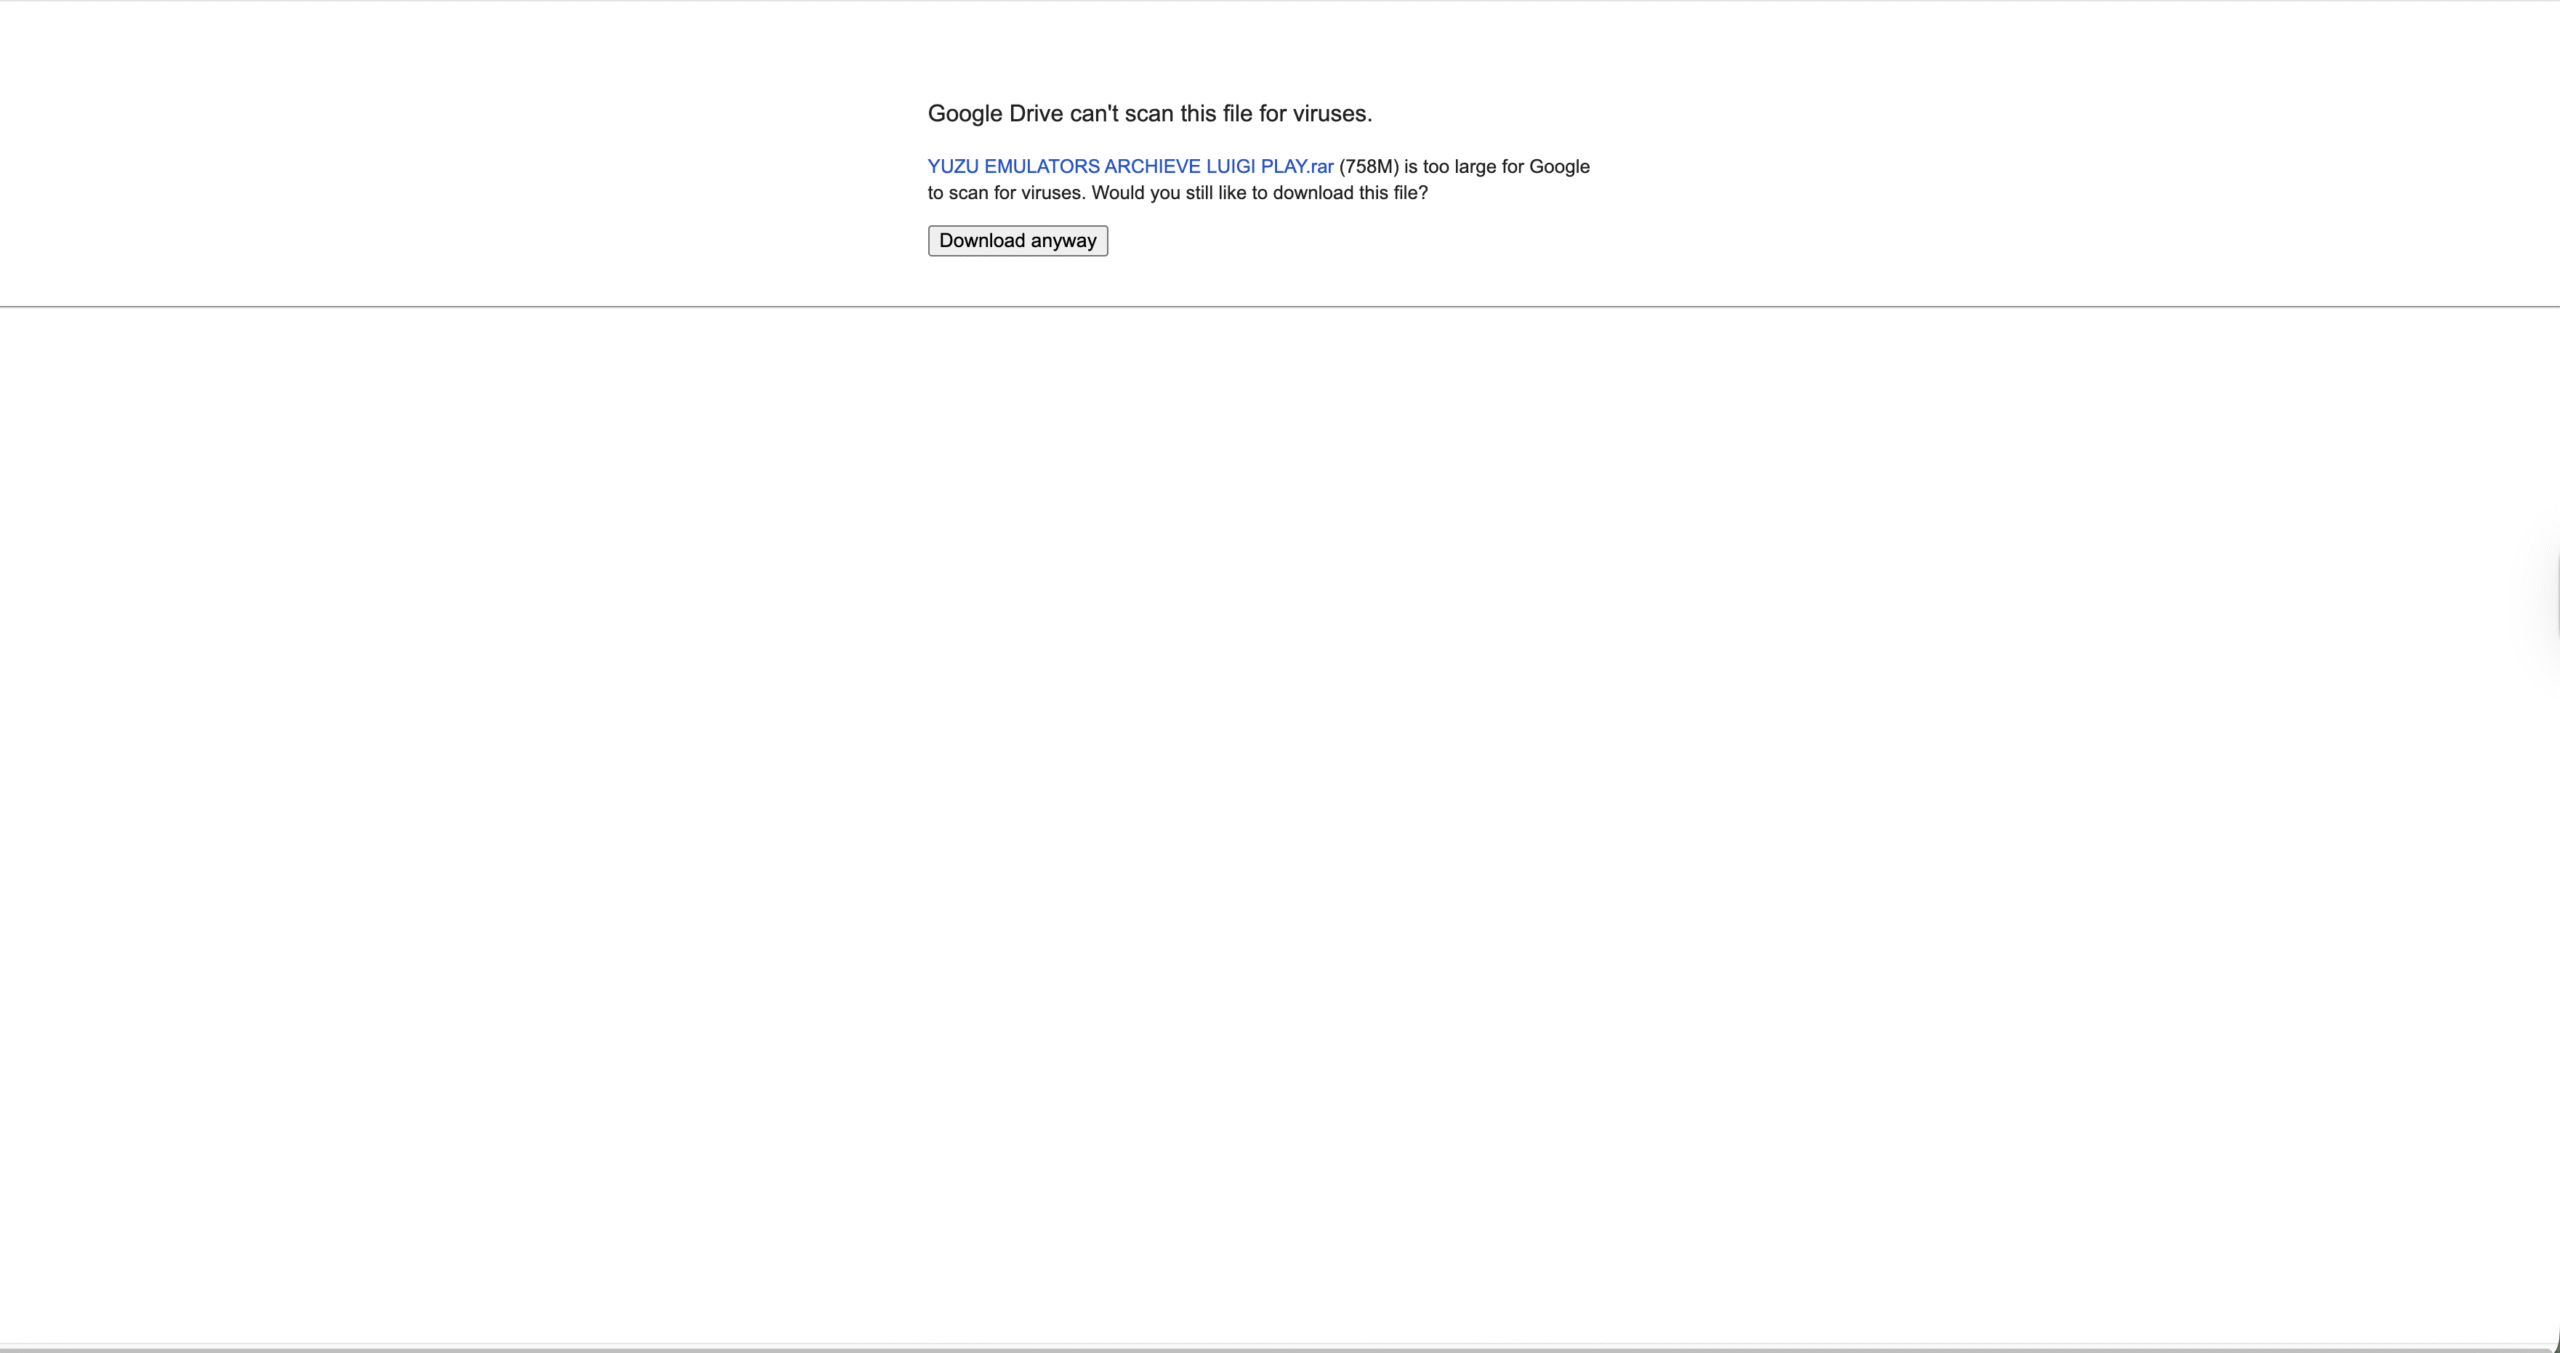Click the '.rar' extension in the file link
Viewport: 2560px width, 1353px height.
click(1319, 167)
